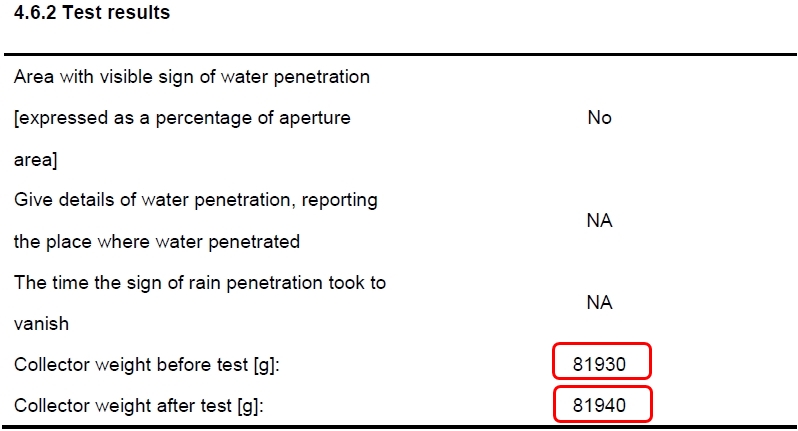Viewport: 798px width, 431px height.
Task: Select the highlighted value 81940
Action: [600, 406]
